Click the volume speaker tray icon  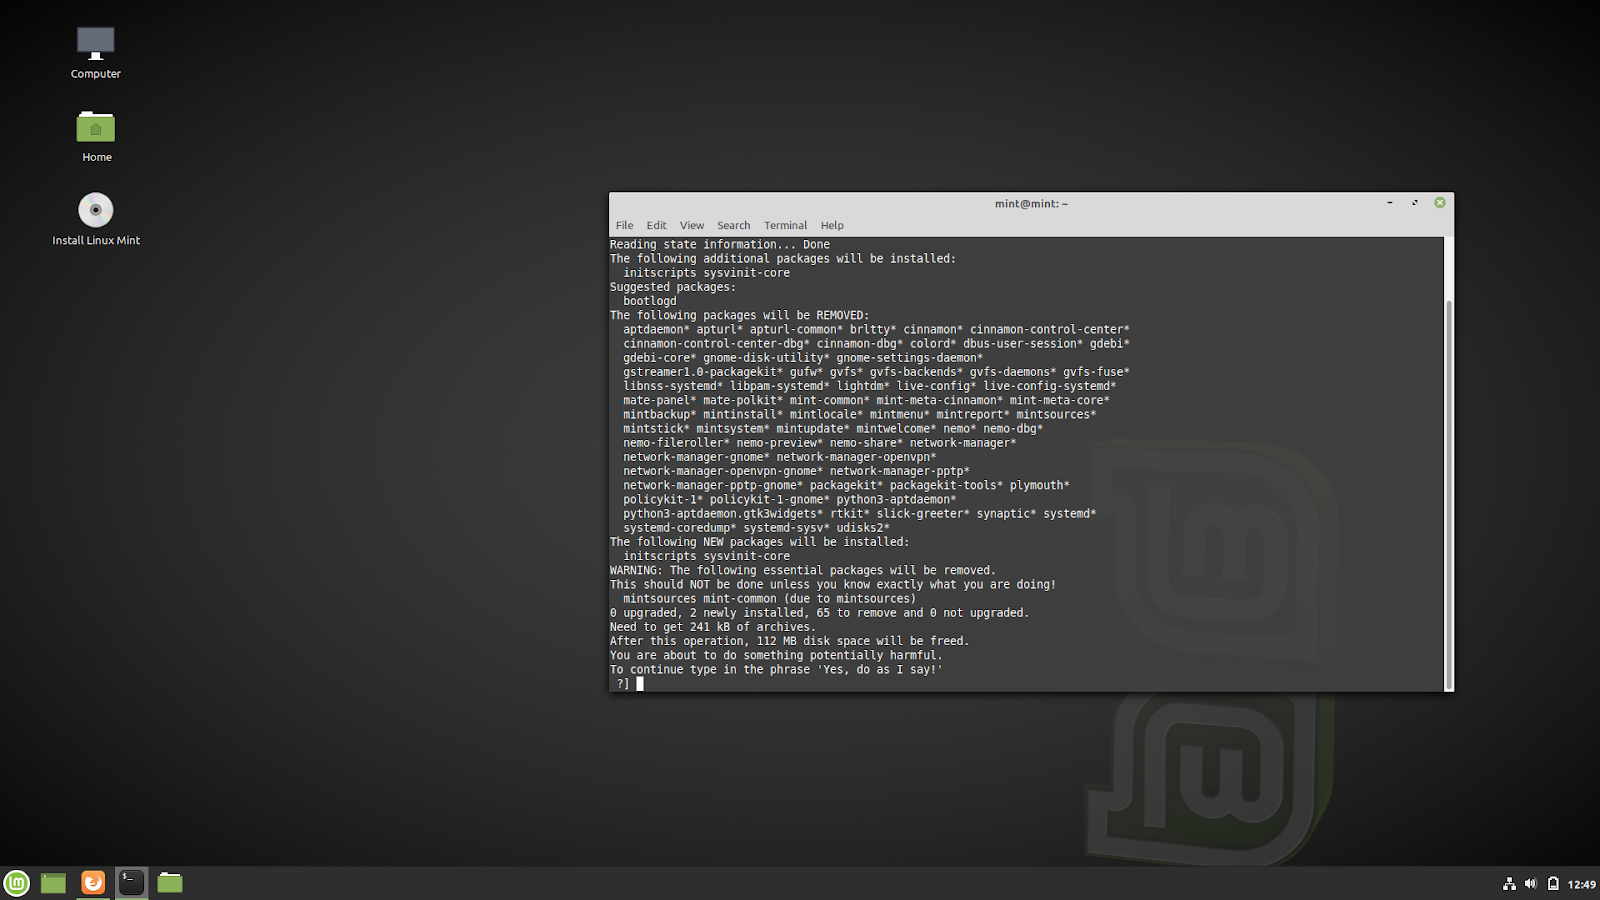tap(1530, 884)
